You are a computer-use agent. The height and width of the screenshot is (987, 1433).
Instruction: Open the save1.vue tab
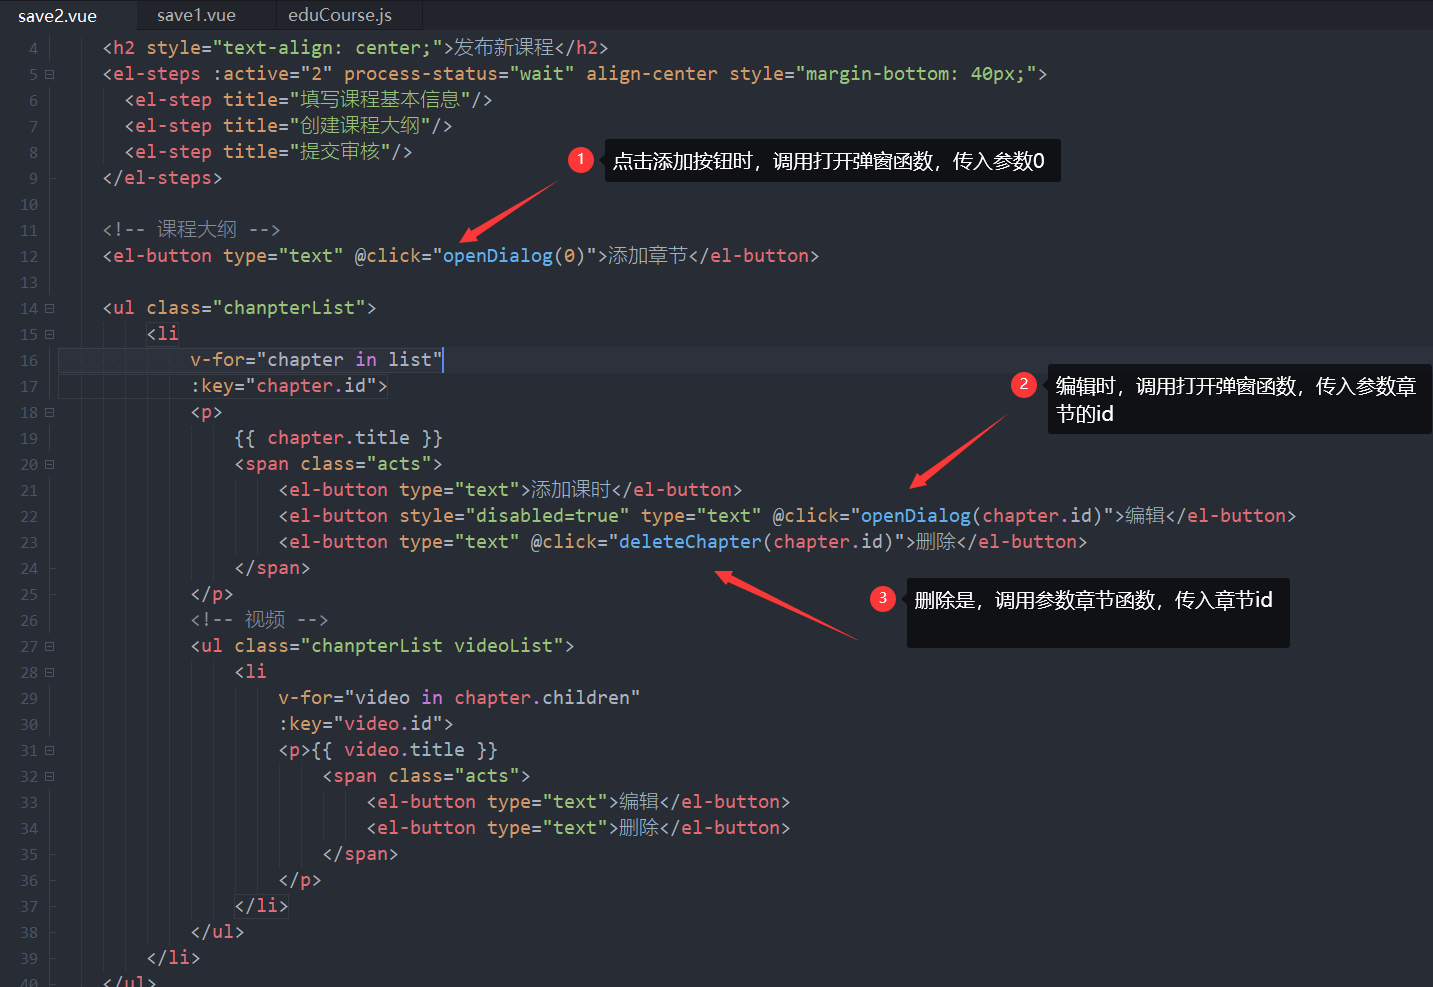[196, 15]
